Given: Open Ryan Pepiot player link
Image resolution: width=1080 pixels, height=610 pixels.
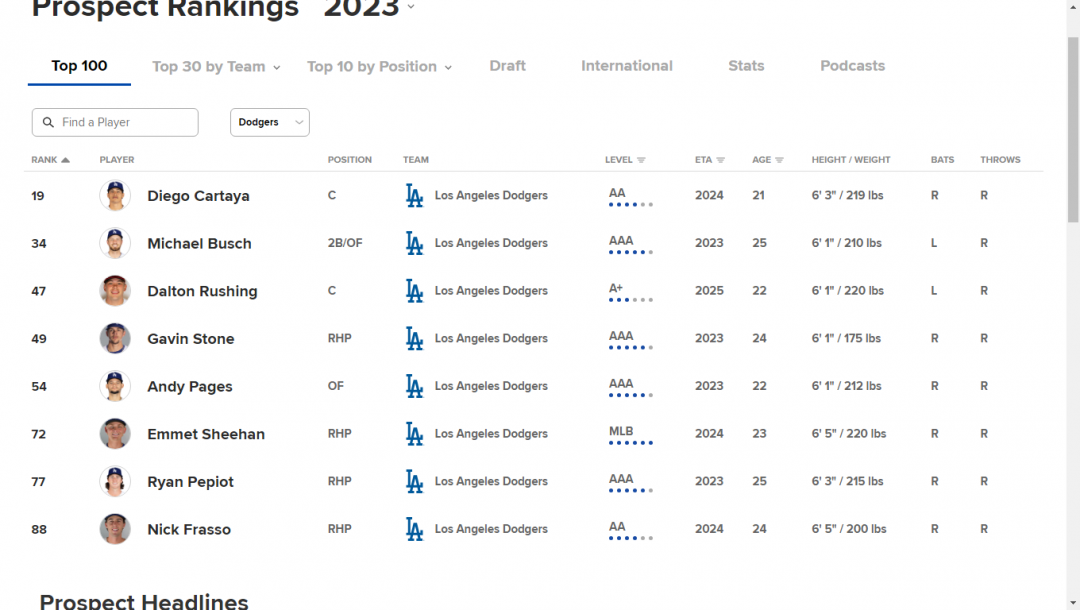Looking at the screenshot, I should tap(191, 482).
